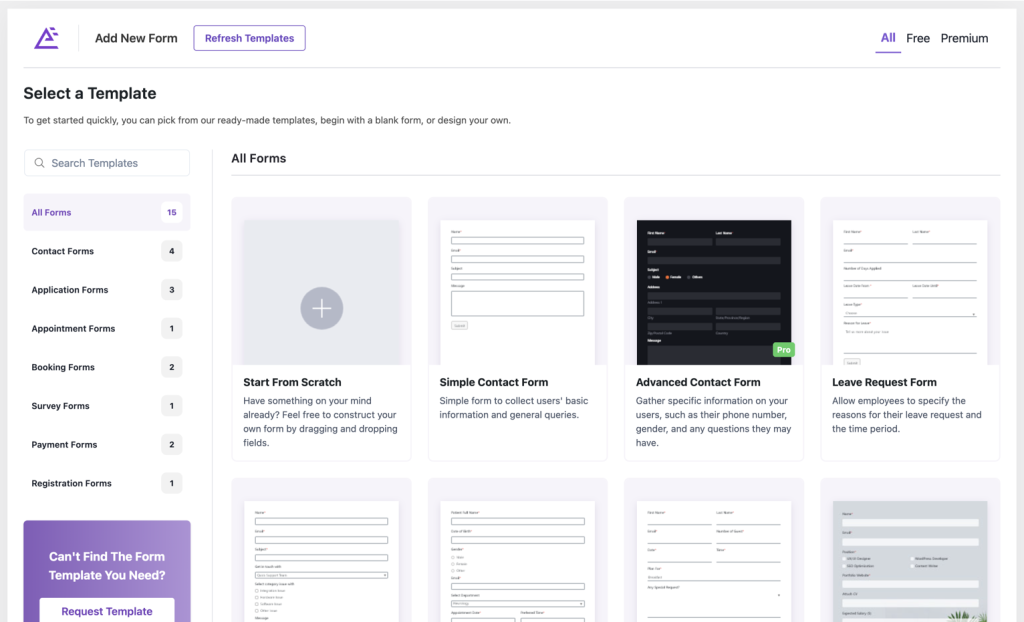Focus the Search Templates field
This screenshot has width=1024, height=622.
pyautogui.click(x=107, y=163)
